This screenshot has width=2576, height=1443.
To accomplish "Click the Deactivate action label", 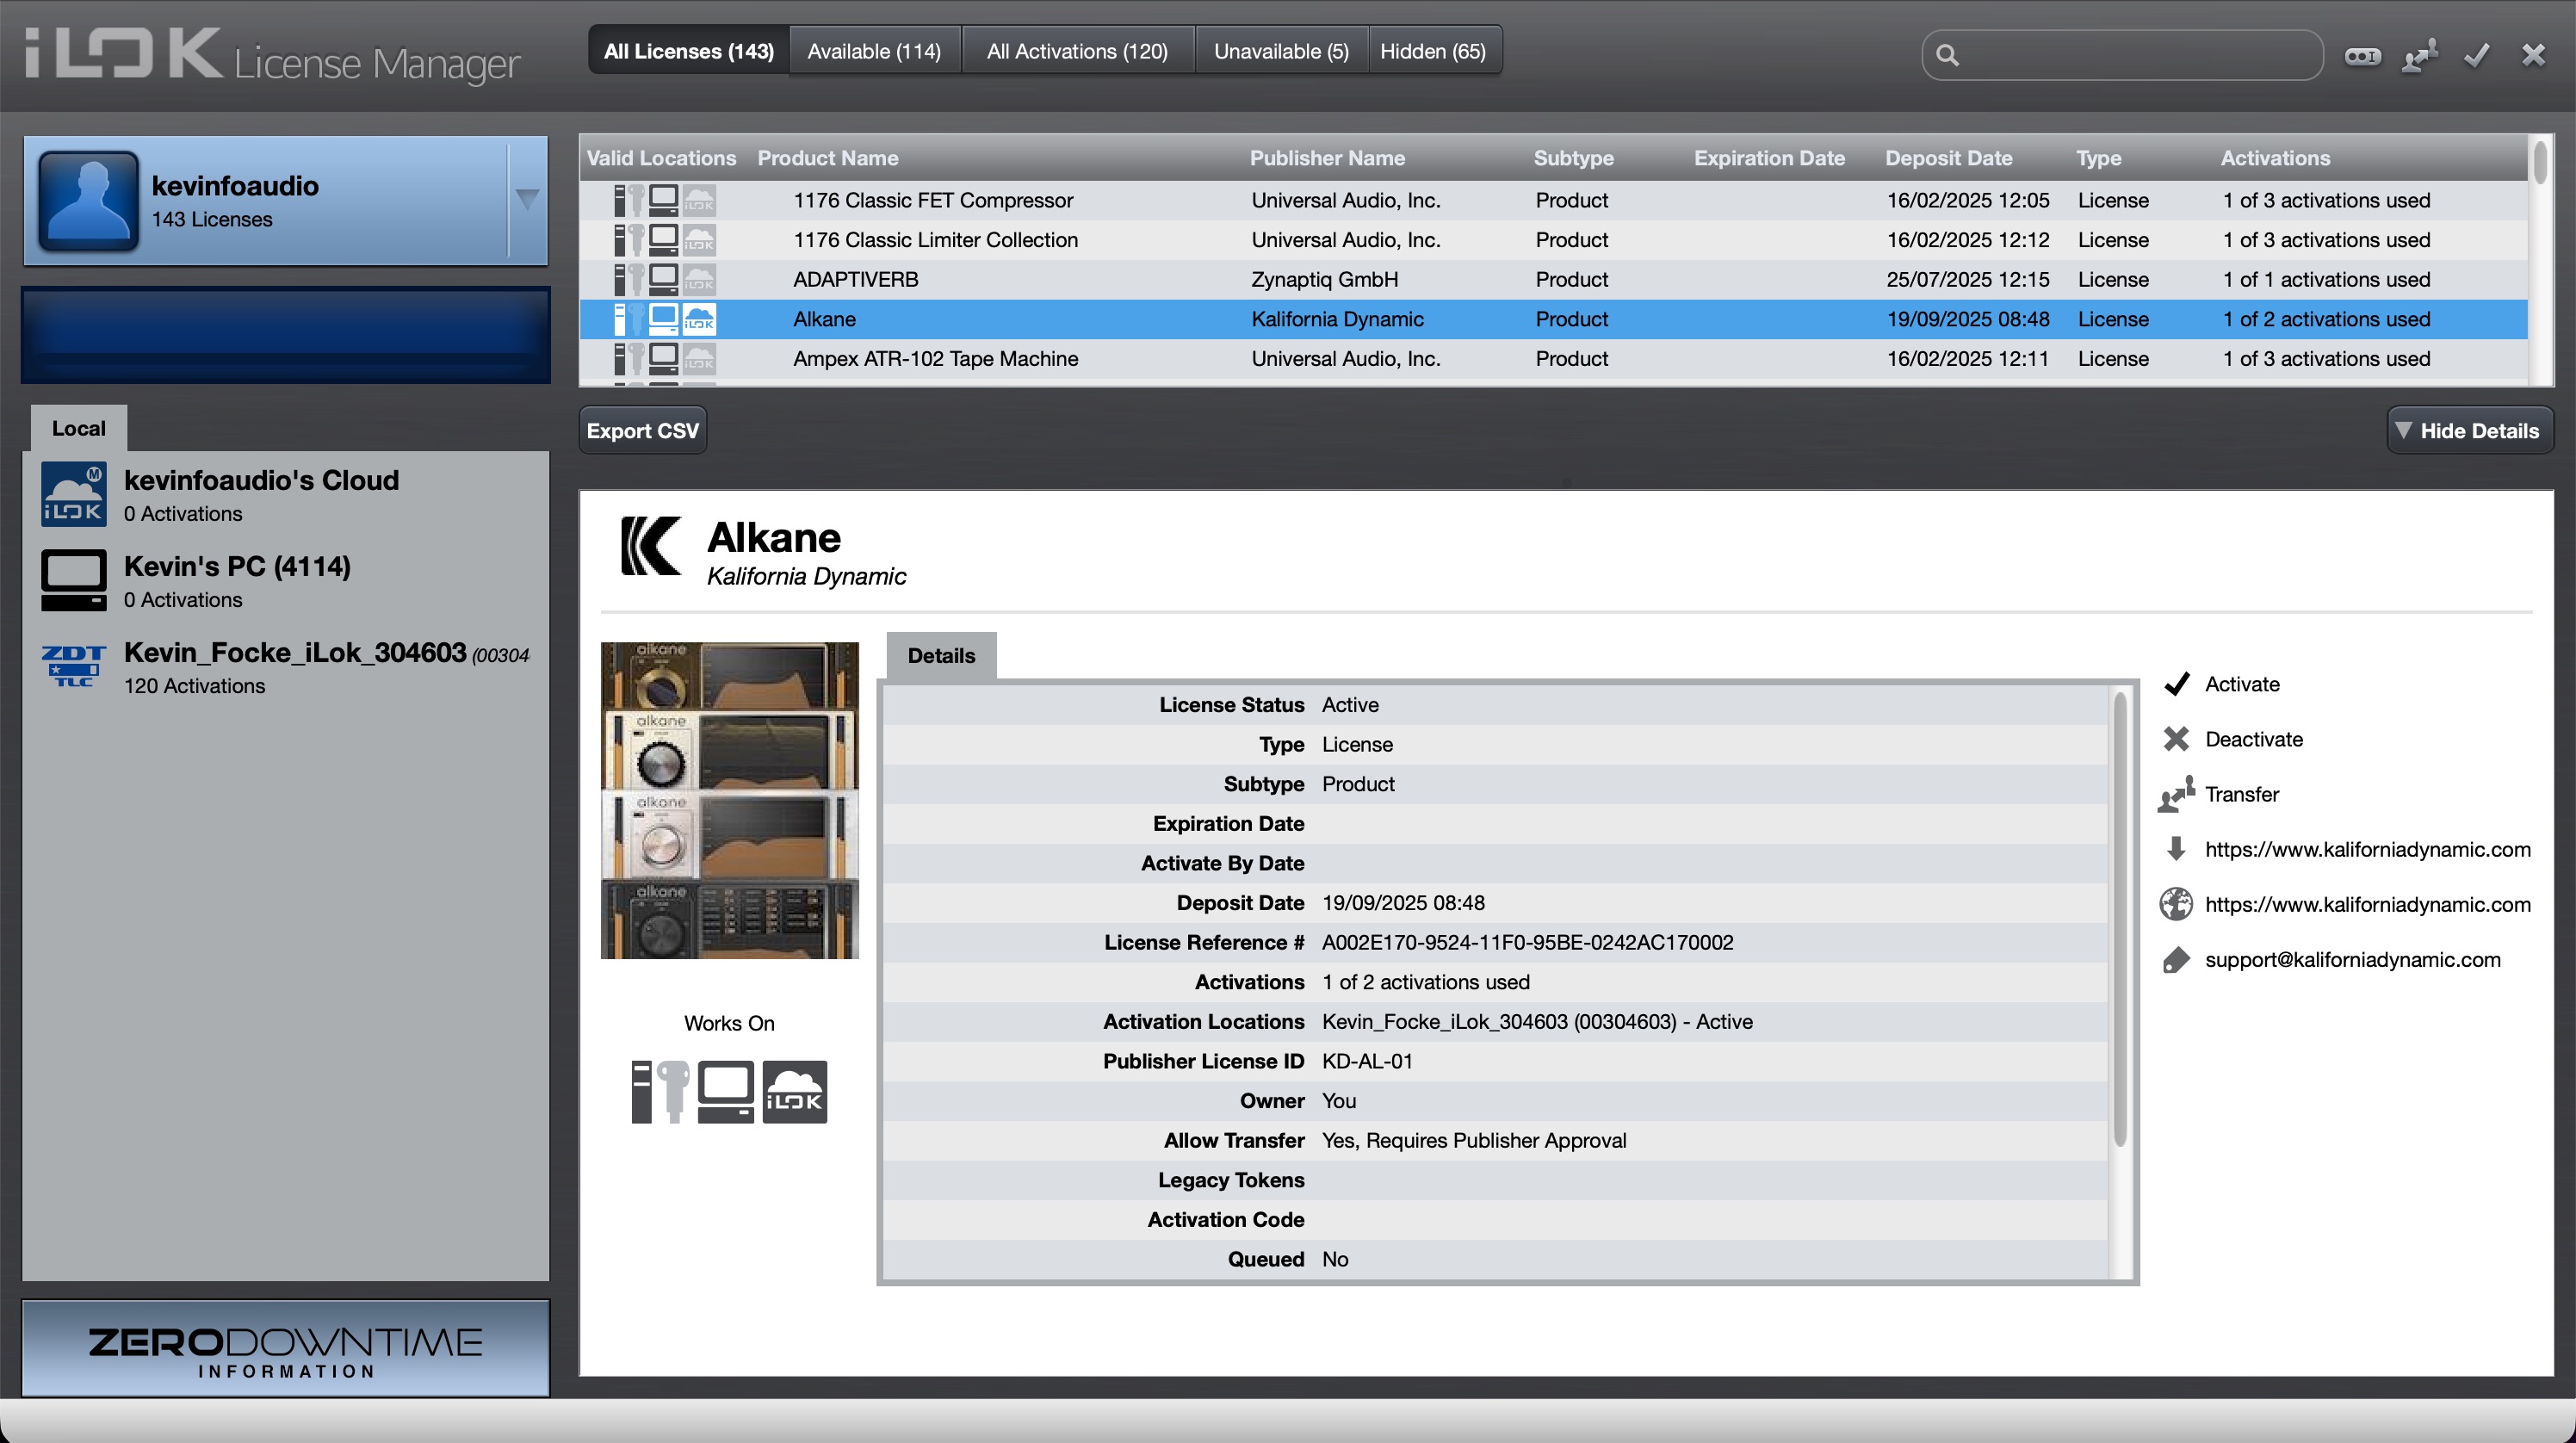I will tap(2254, 739).
